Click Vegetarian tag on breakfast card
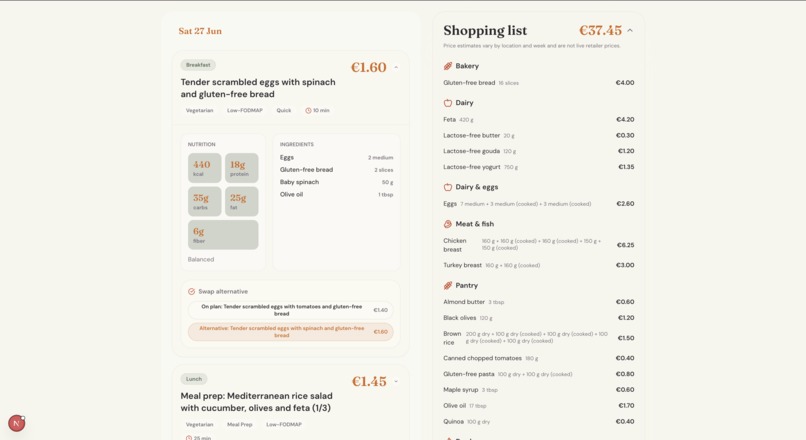The width and height of the screenshot is (806, 440). pyautogui.click(x=199, y=111)
